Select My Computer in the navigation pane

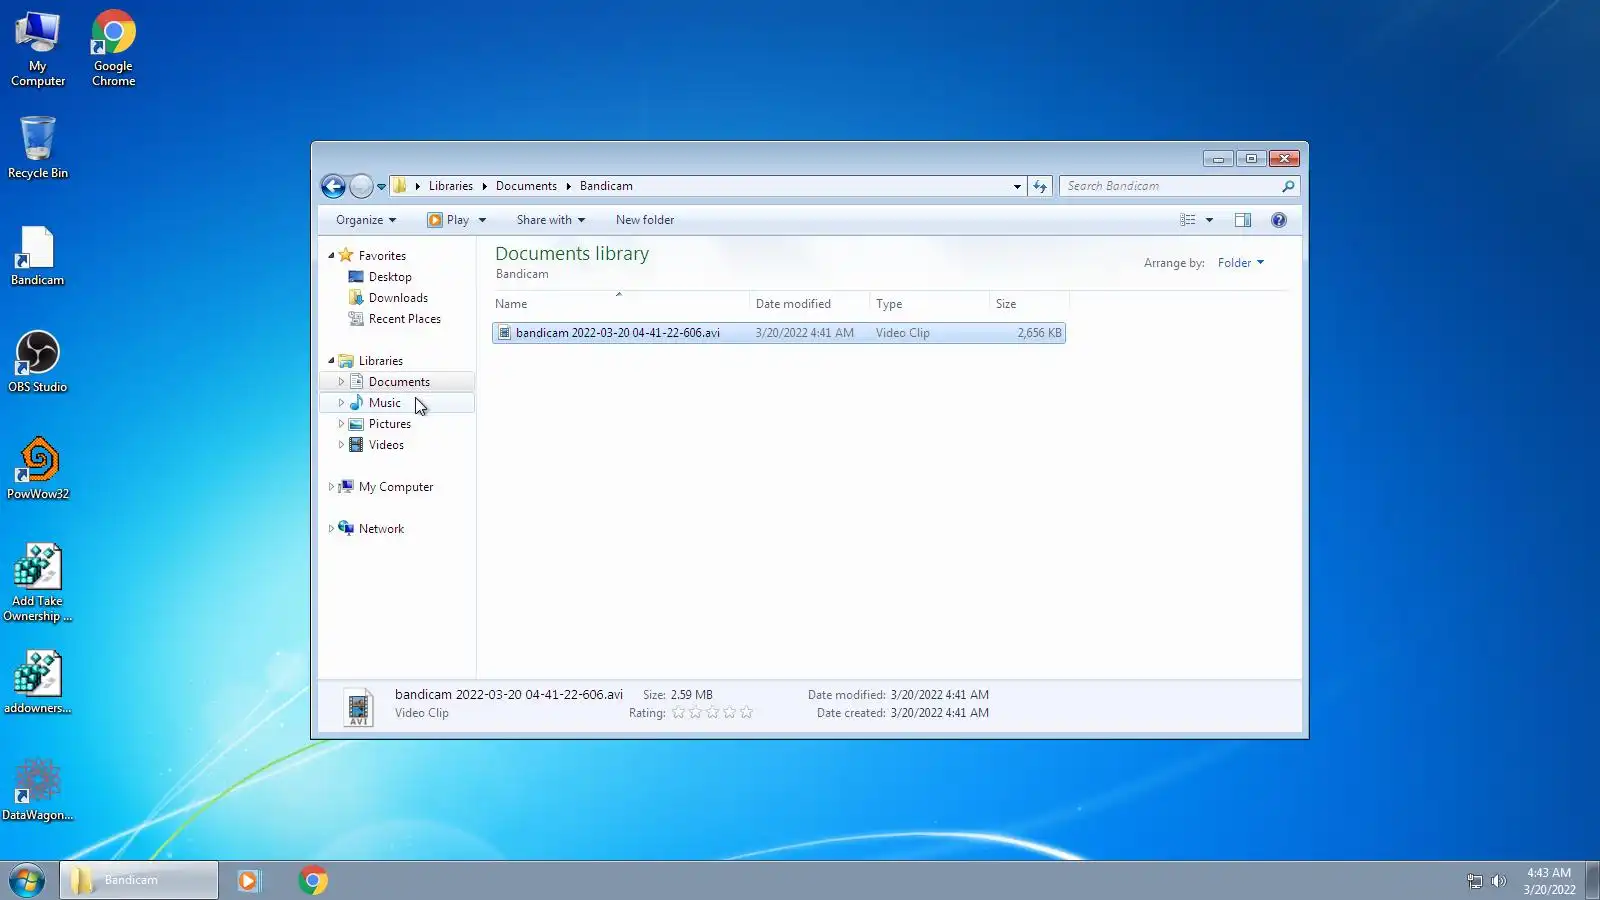click(396, 487)
